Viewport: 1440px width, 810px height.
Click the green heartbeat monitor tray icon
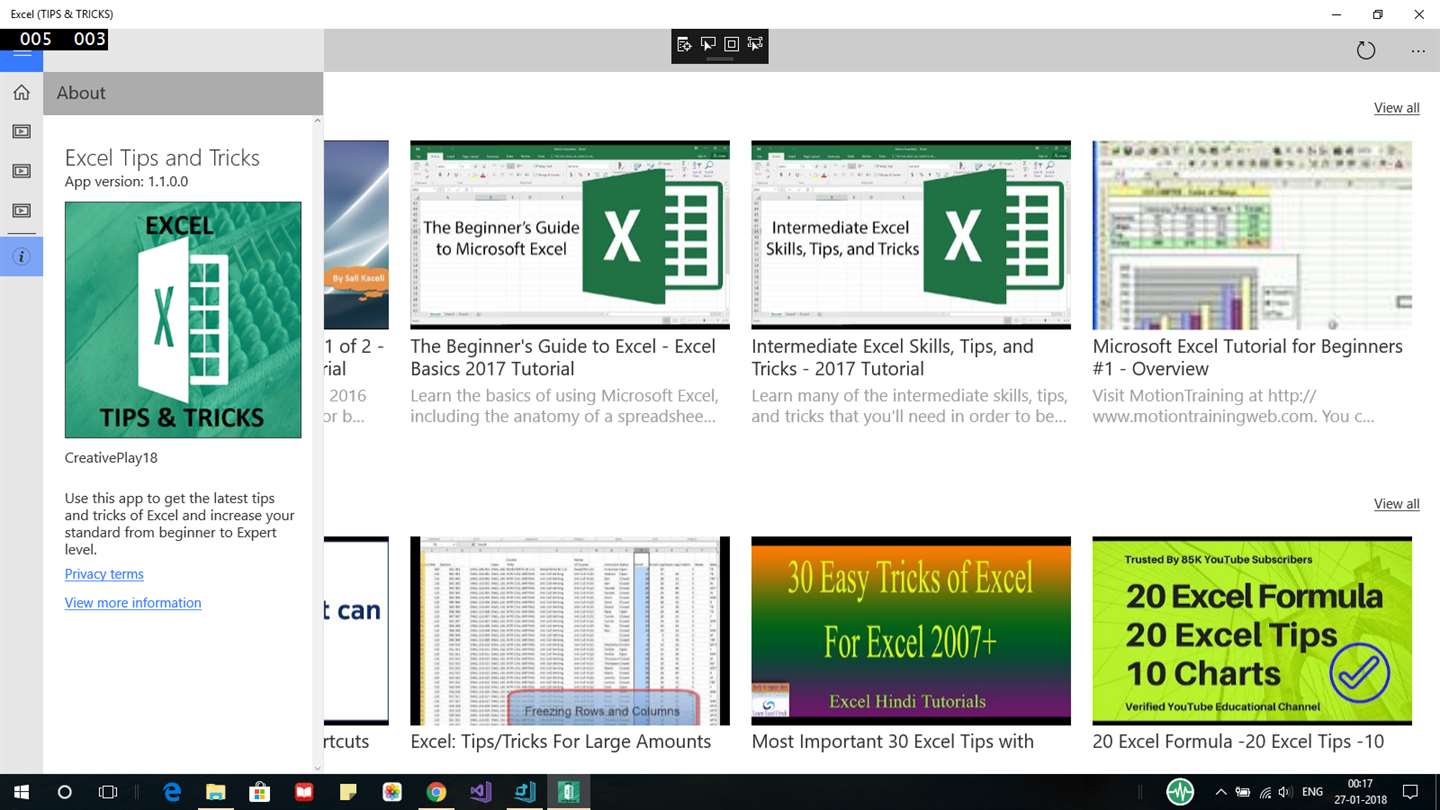(1180, 792)
